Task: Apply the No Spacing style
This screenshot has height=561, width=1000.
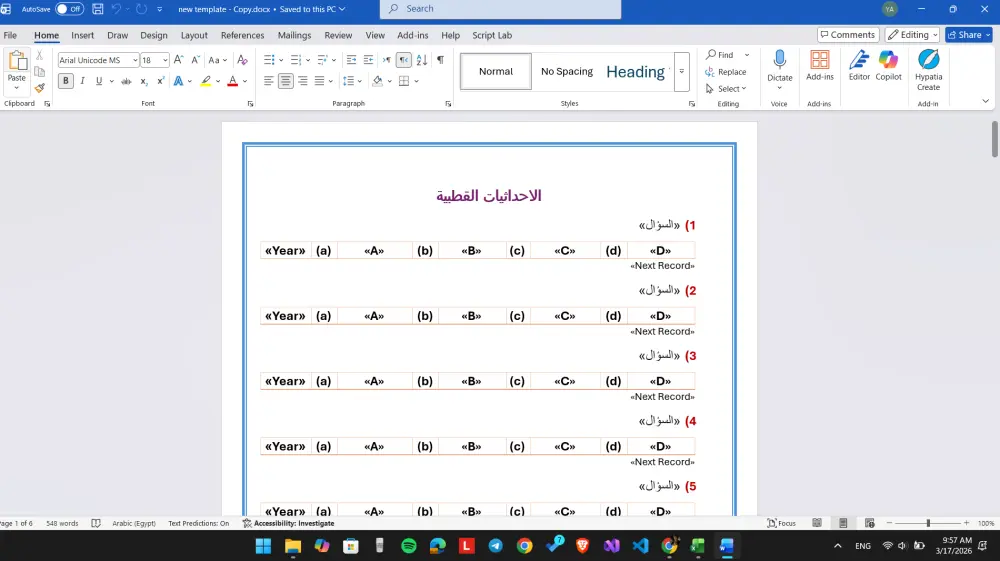Action: [x=566, y=71]
